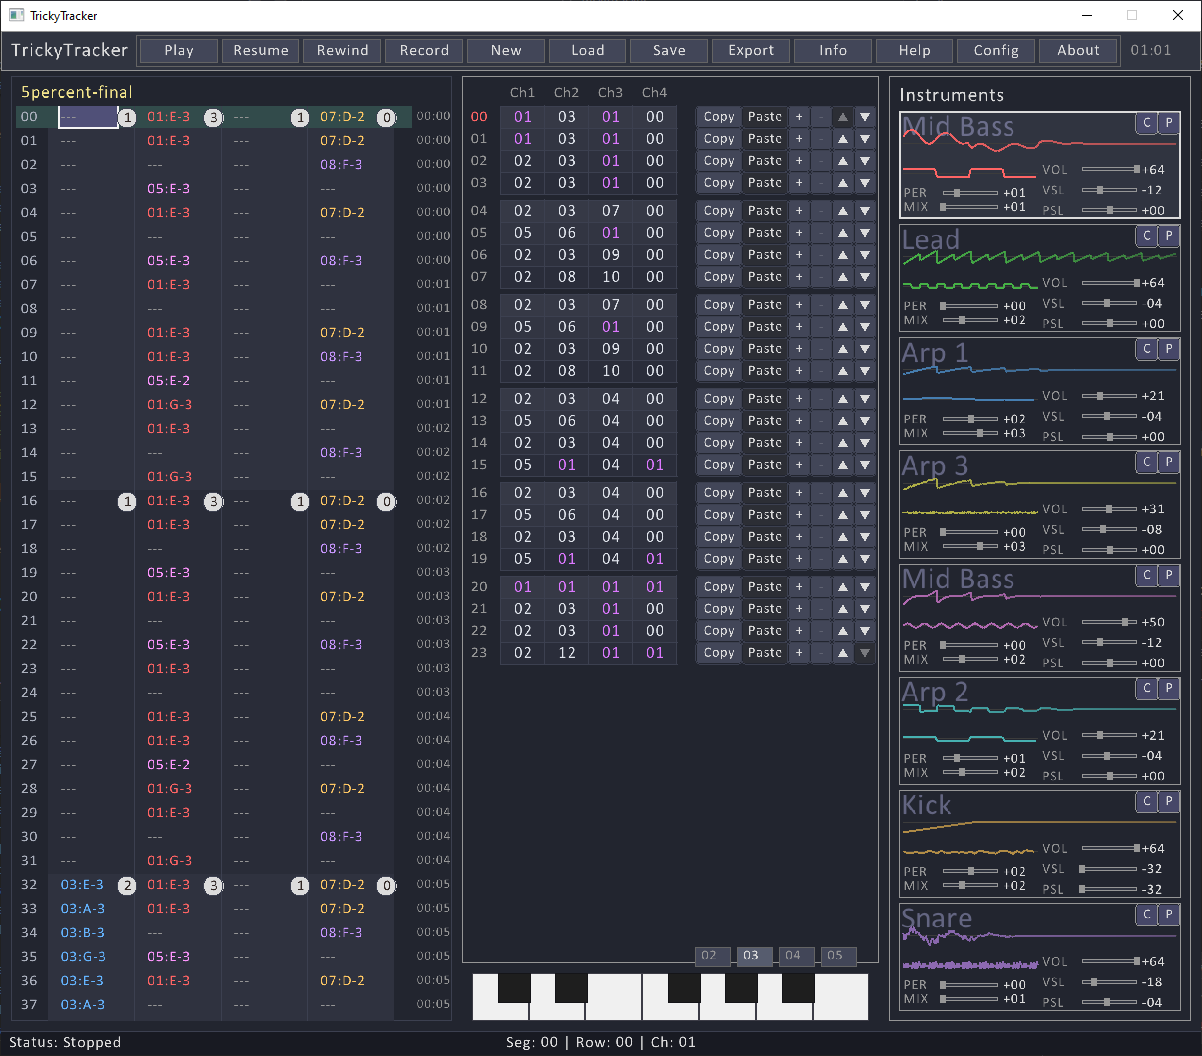Select octave tab 04 above the piano keyboard
Image resolution: width=1202 pixels, height=1056 pixels.
pos(796,956)
